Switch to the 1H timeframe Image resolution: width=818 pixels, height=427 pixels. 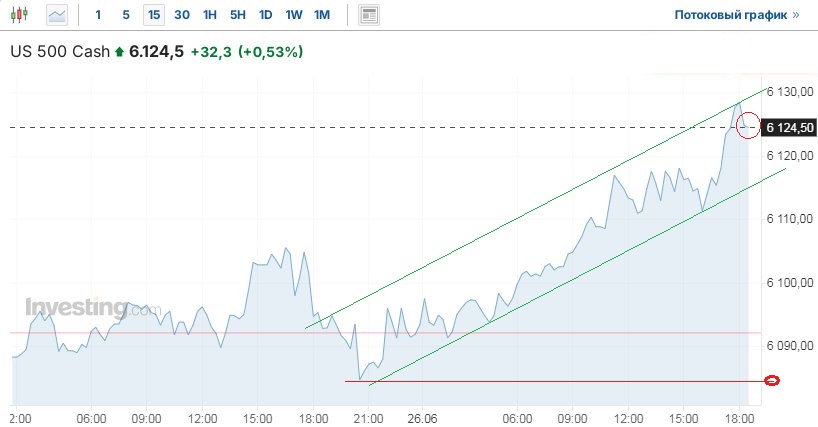209,15
